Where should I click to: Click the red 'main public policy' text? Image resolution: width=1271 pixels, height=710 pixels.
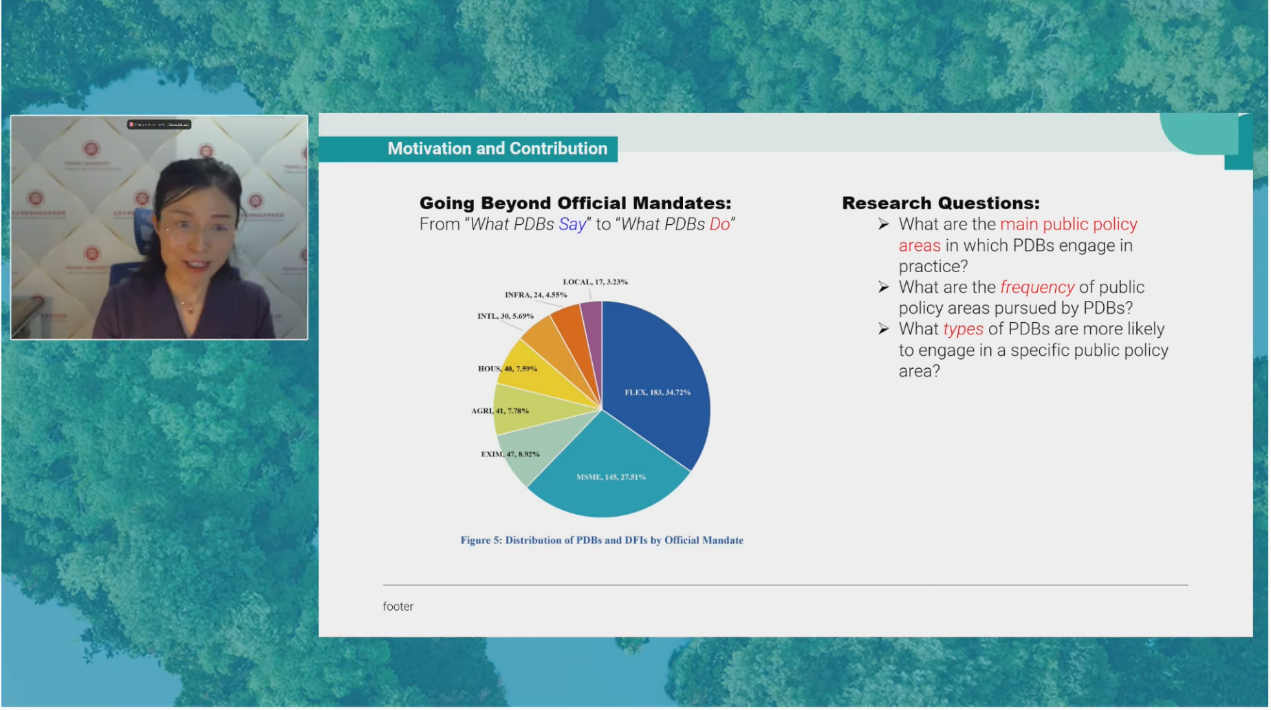tap(1068, 224)
